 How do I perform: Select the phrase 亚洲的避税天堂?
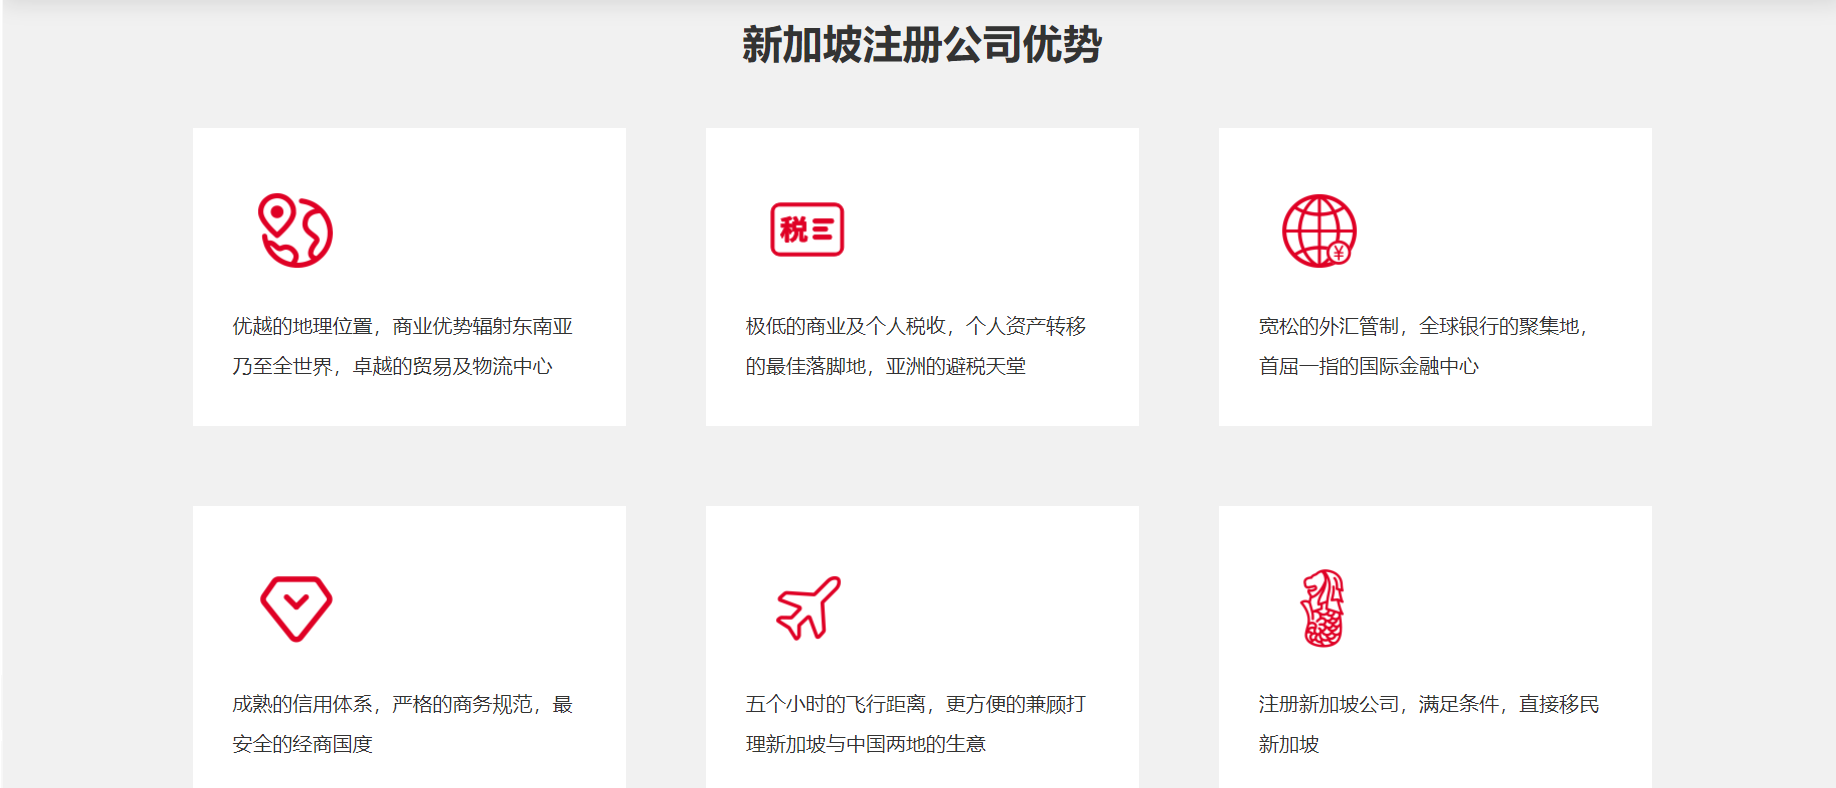(x=955, y=366)
